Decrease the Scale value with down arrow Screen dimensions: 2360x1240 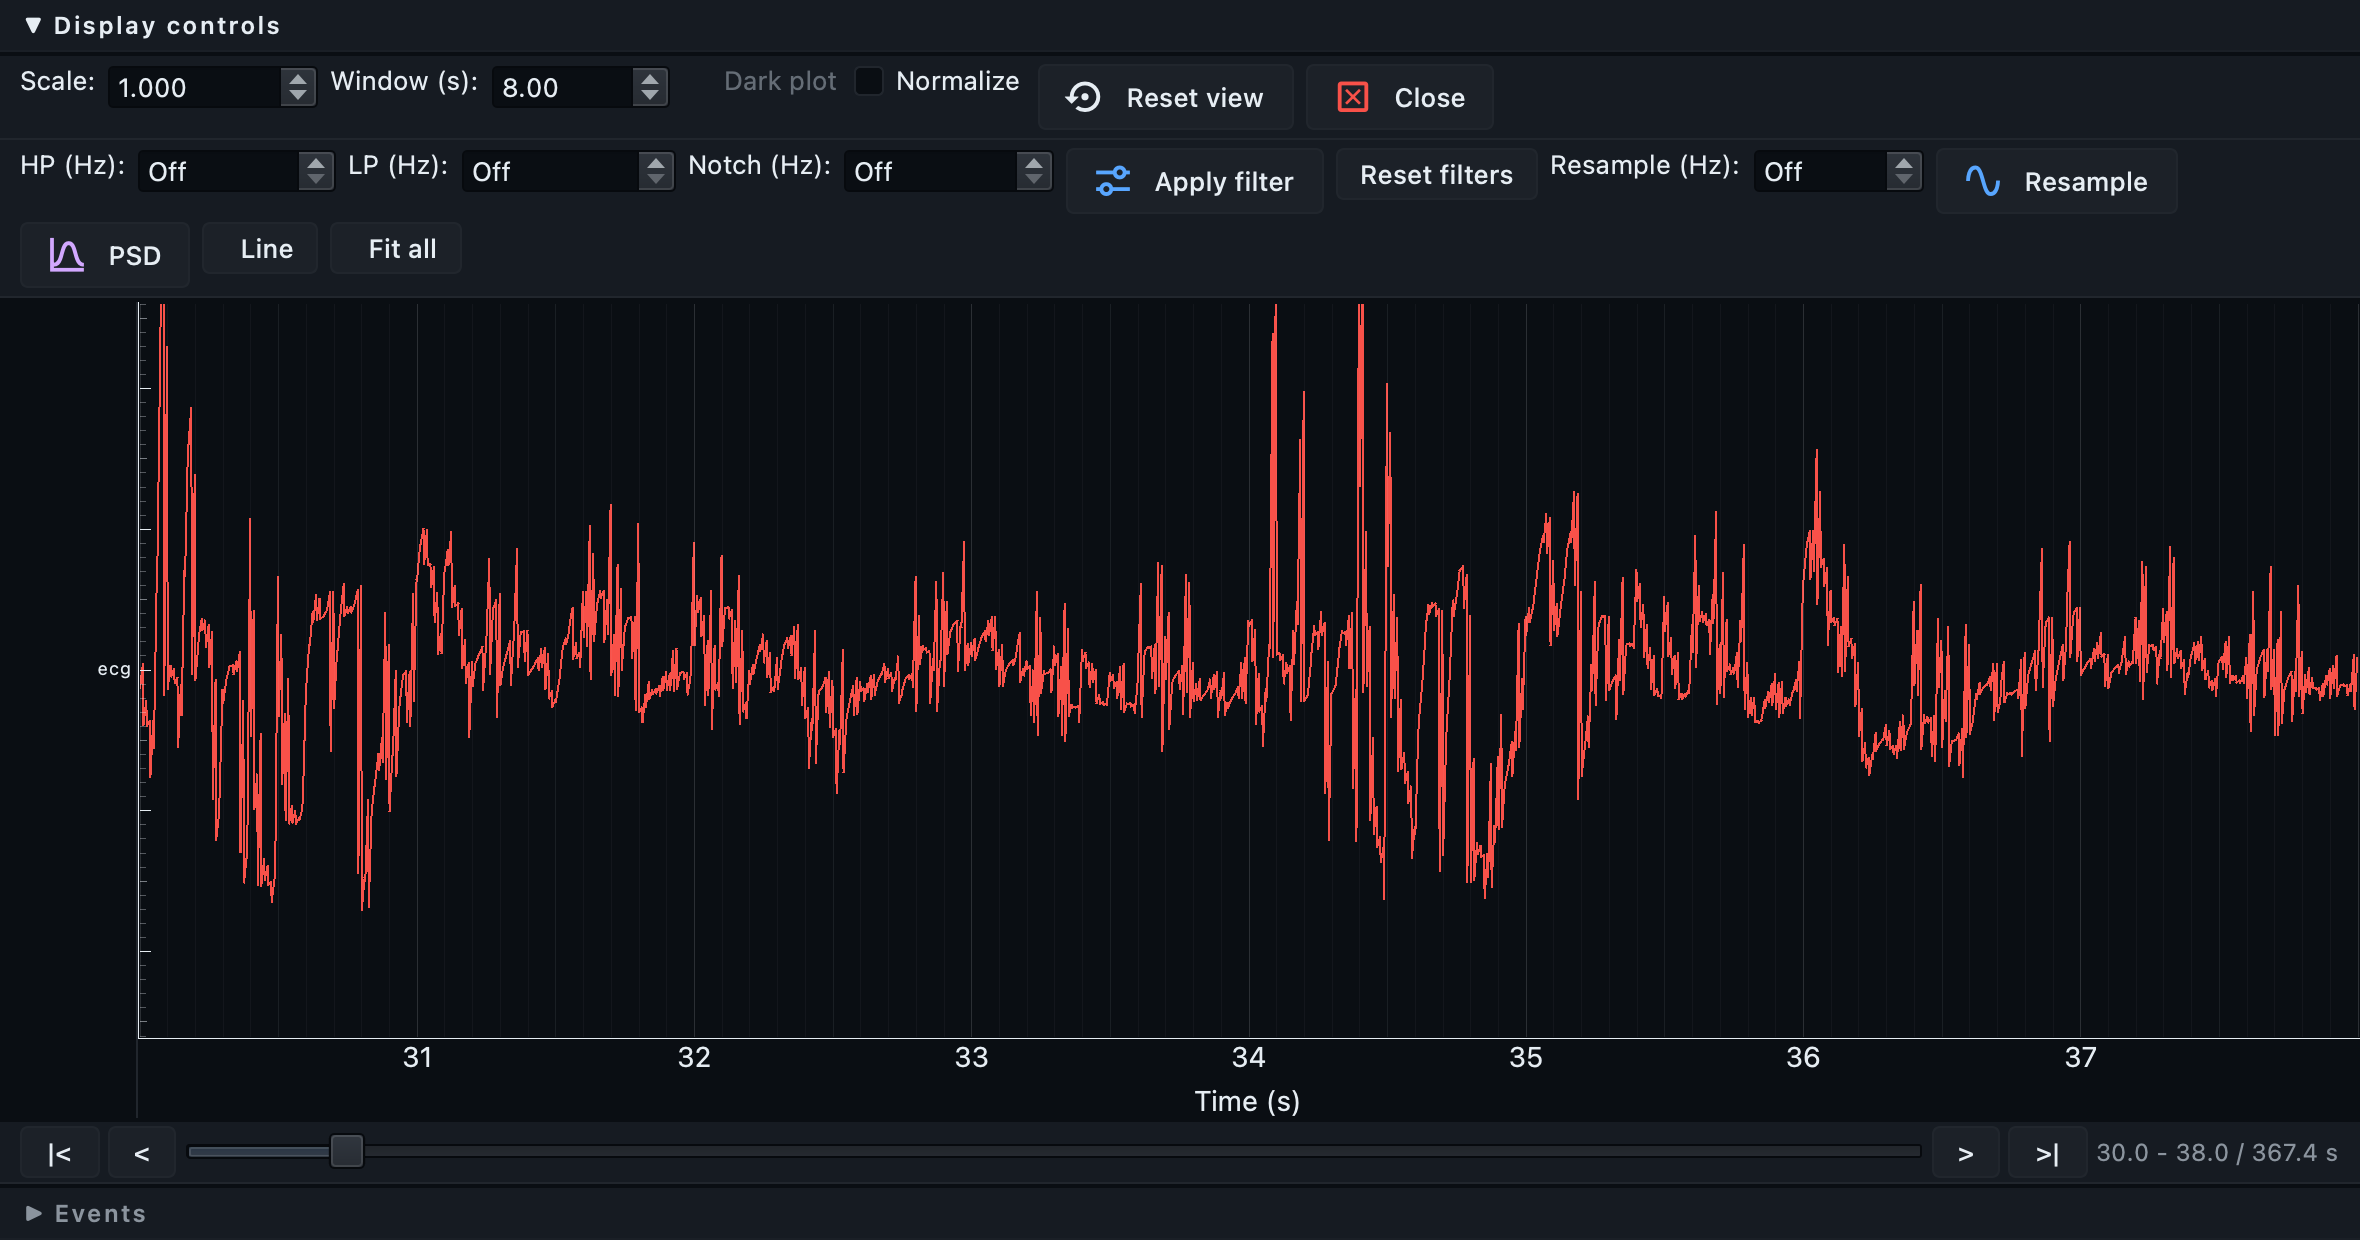coord(298,96)
